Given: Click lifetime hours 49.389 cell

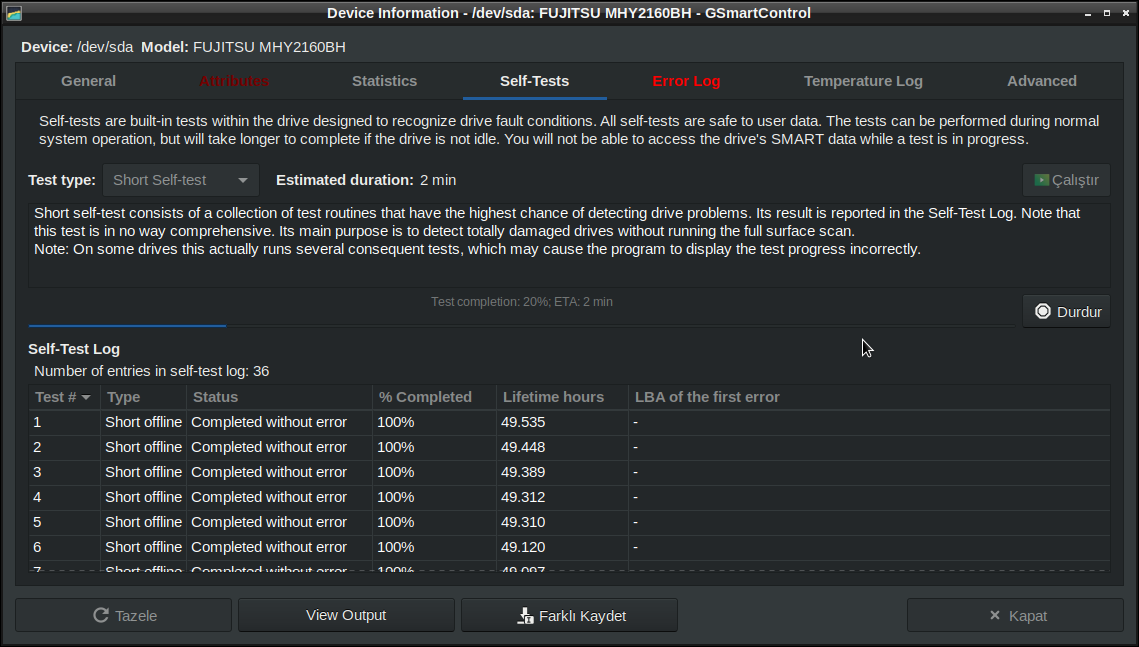Looking at the screenshot, I should coord(562,472).
